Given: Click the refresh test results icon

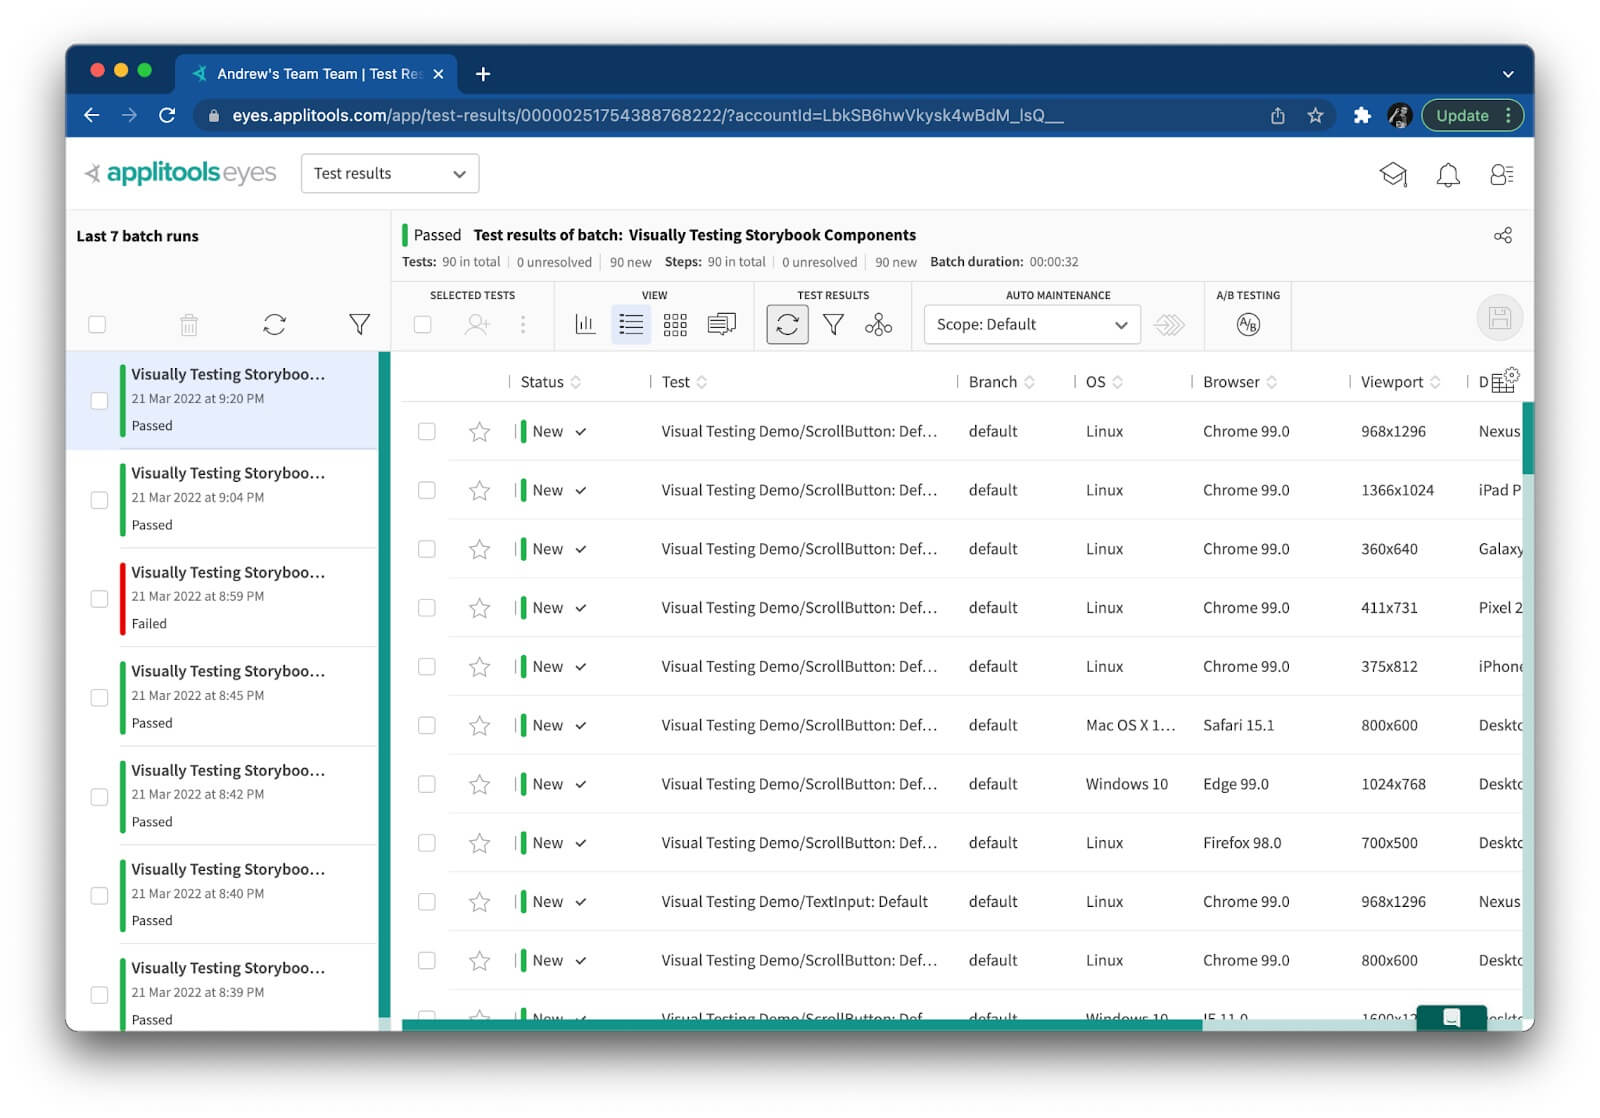Looking at the screenshot, I should coord(787,325).
